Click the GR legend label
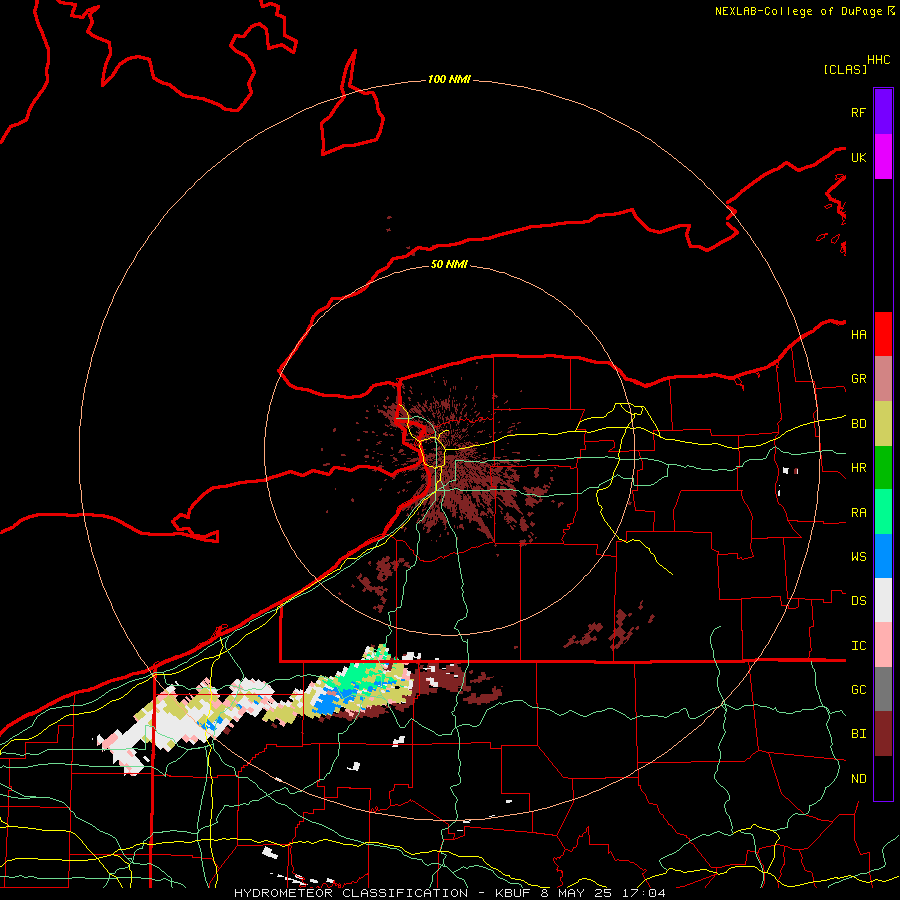The width and height of the screenshot is (900, 900). (858, 379)
